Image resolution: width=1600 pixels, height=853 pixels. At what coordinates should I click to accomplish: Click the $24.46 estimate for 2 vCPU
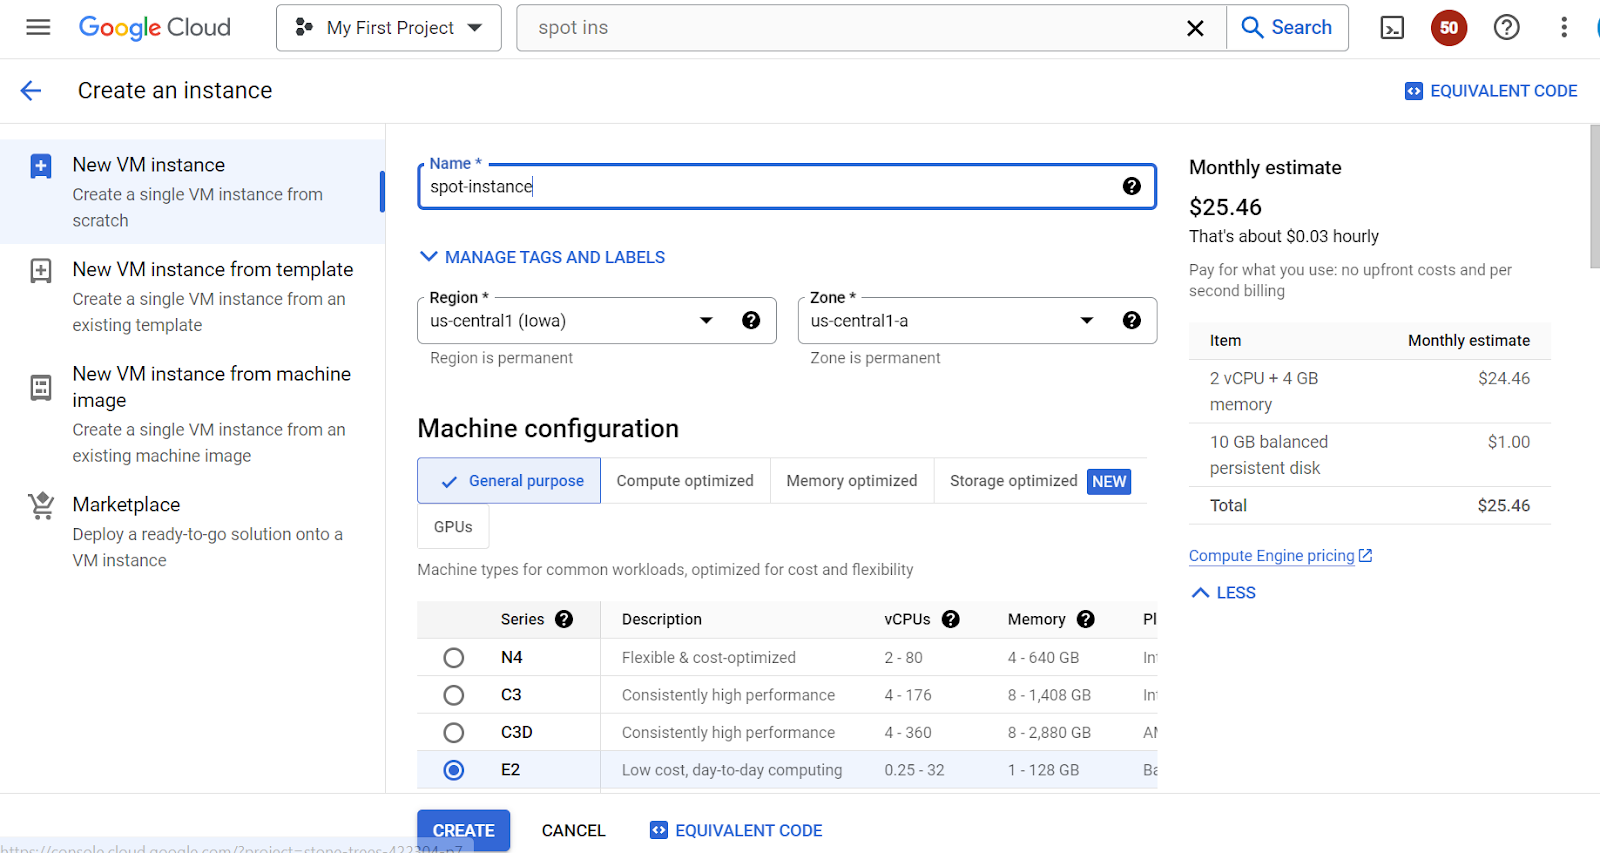tap(1504, 378)
